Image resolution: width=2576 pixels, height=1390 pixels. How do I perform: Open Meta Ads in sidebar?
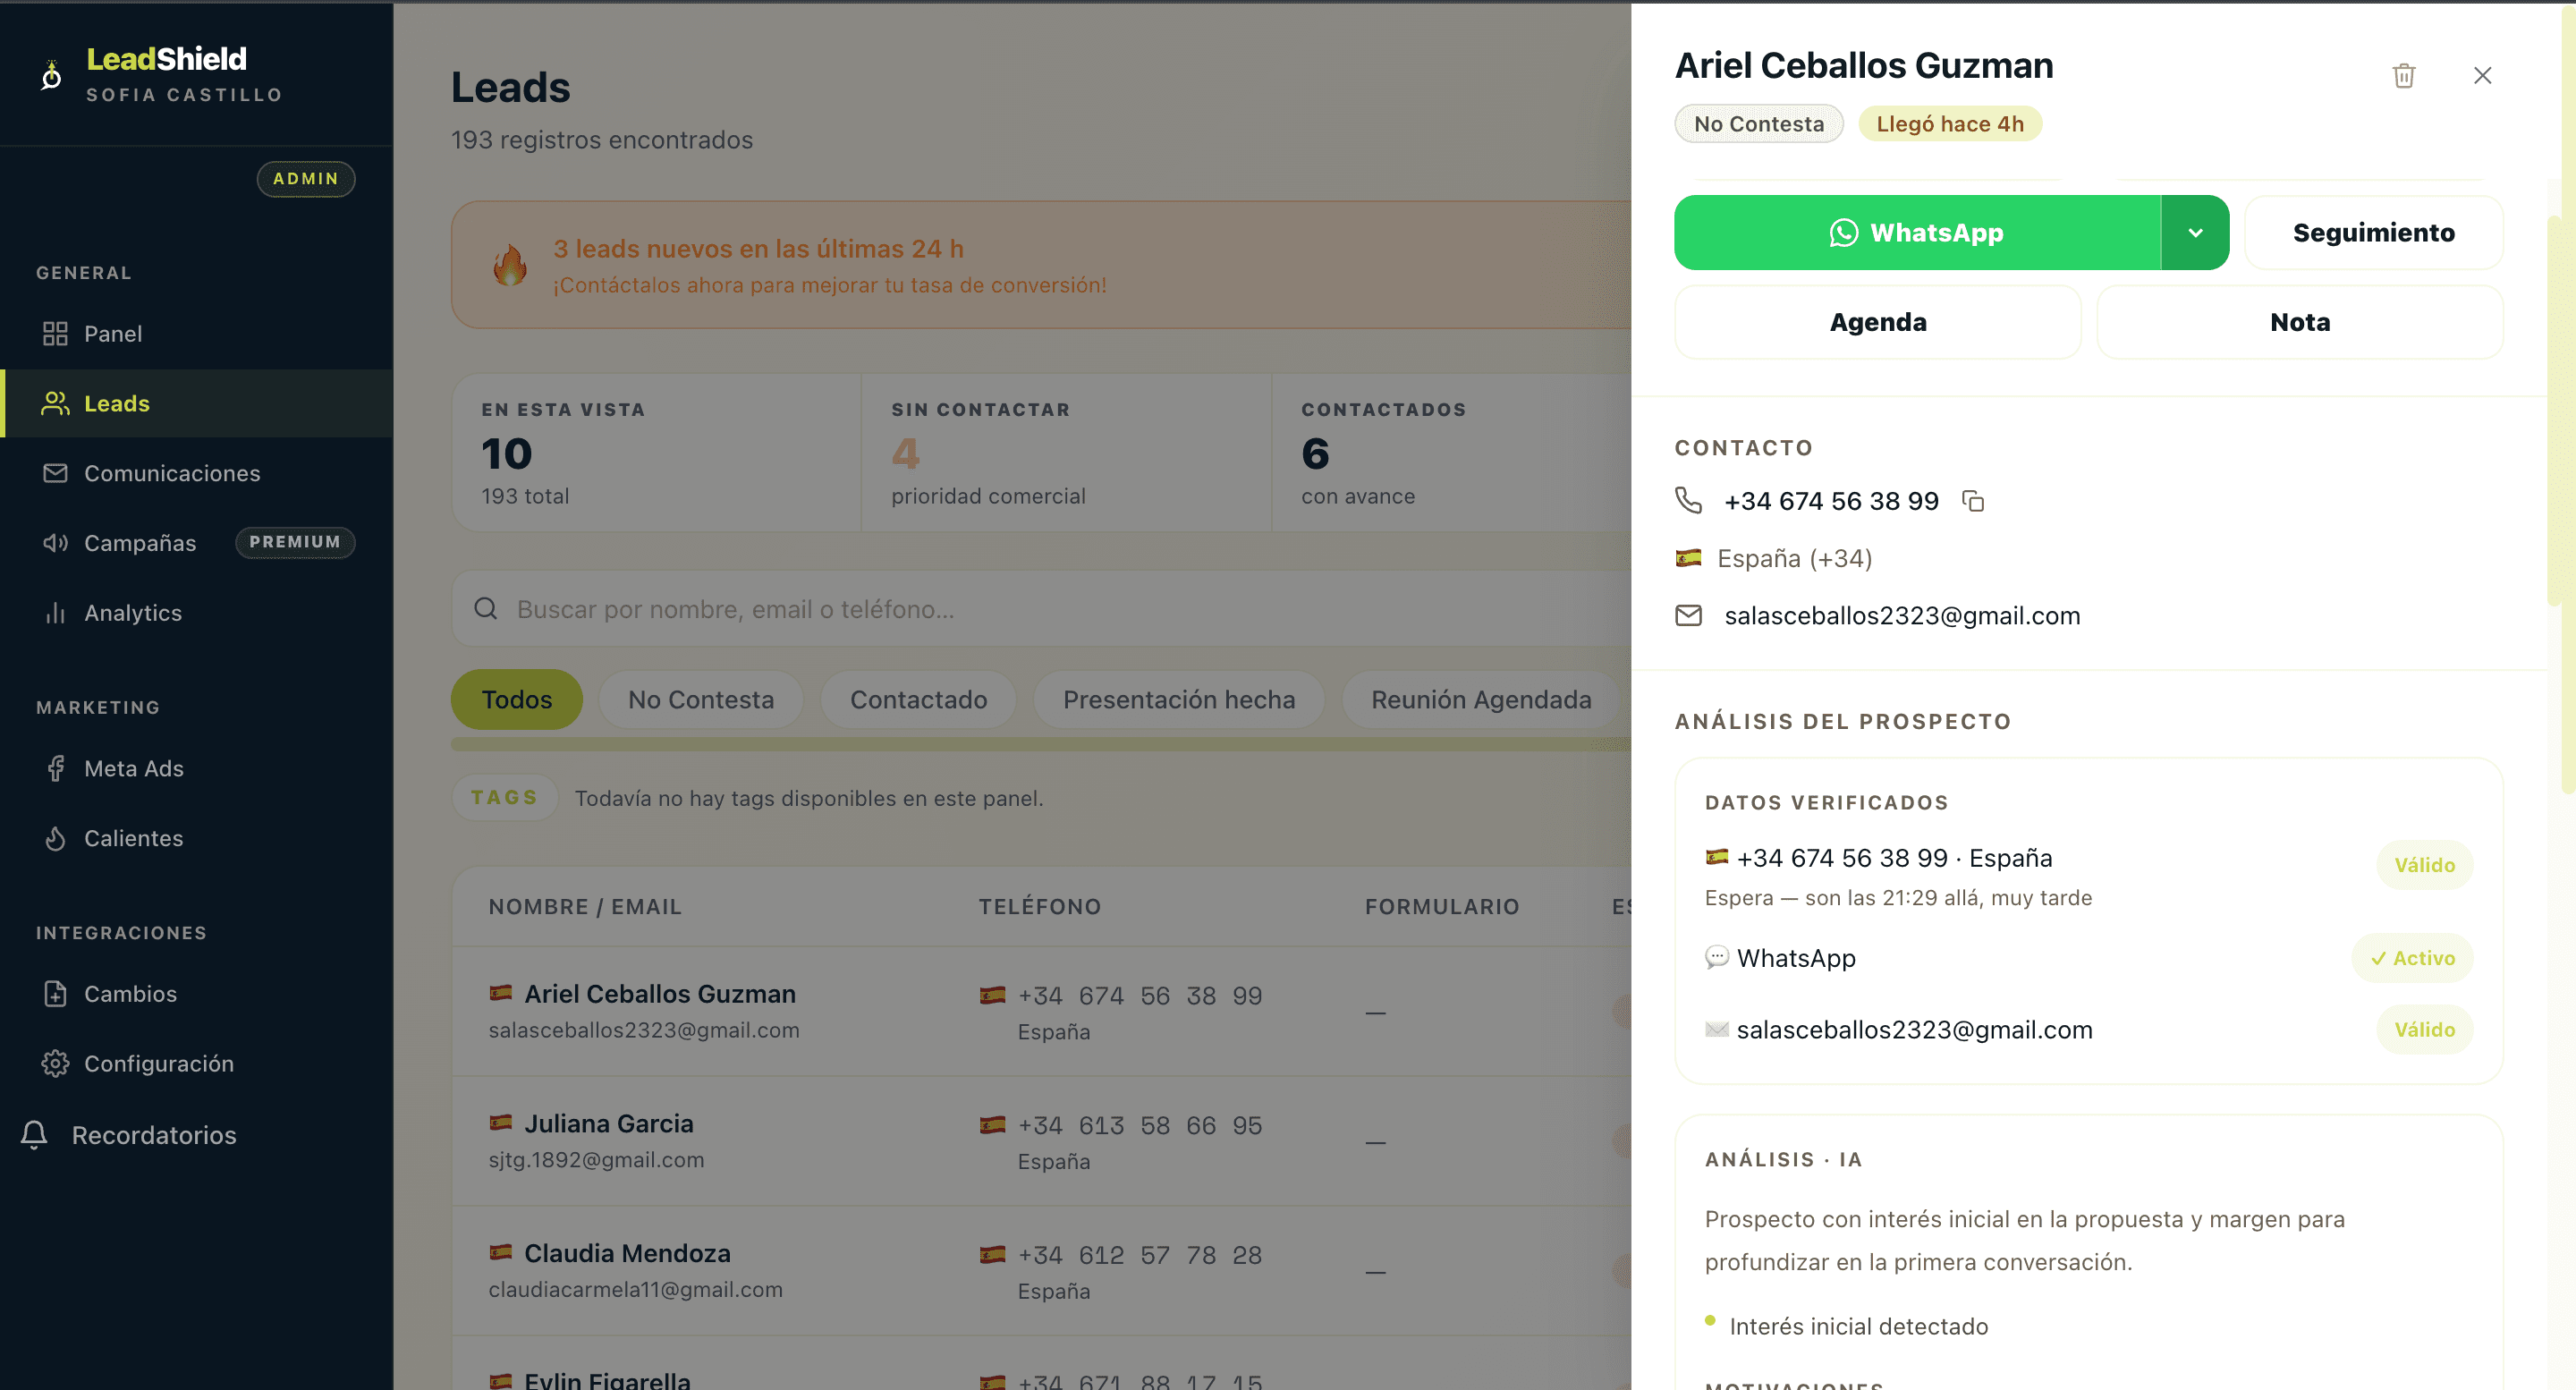197,768
